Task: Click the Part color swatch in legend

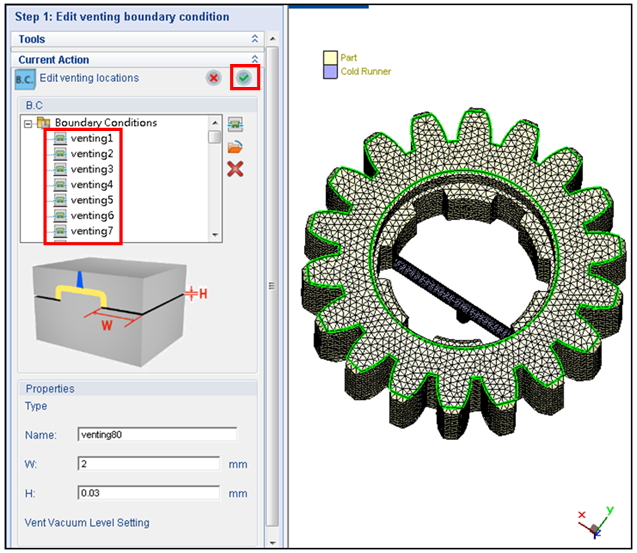Action: (330, 57)
